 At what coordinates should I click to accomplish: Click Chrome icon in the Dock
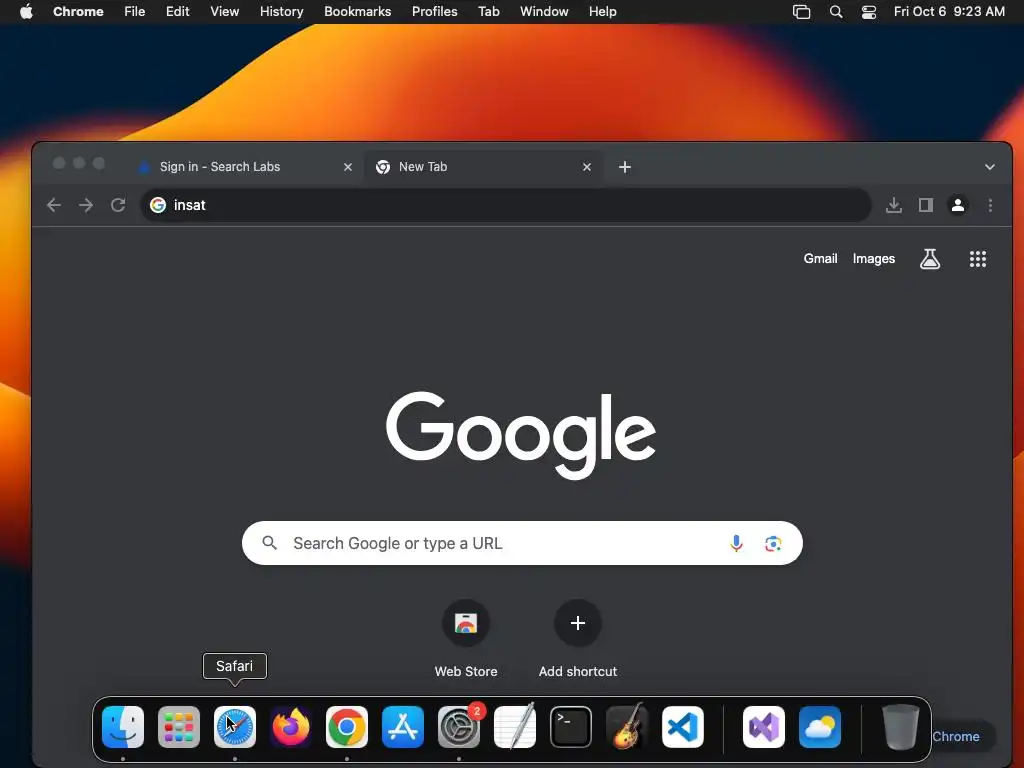[347, 727]
